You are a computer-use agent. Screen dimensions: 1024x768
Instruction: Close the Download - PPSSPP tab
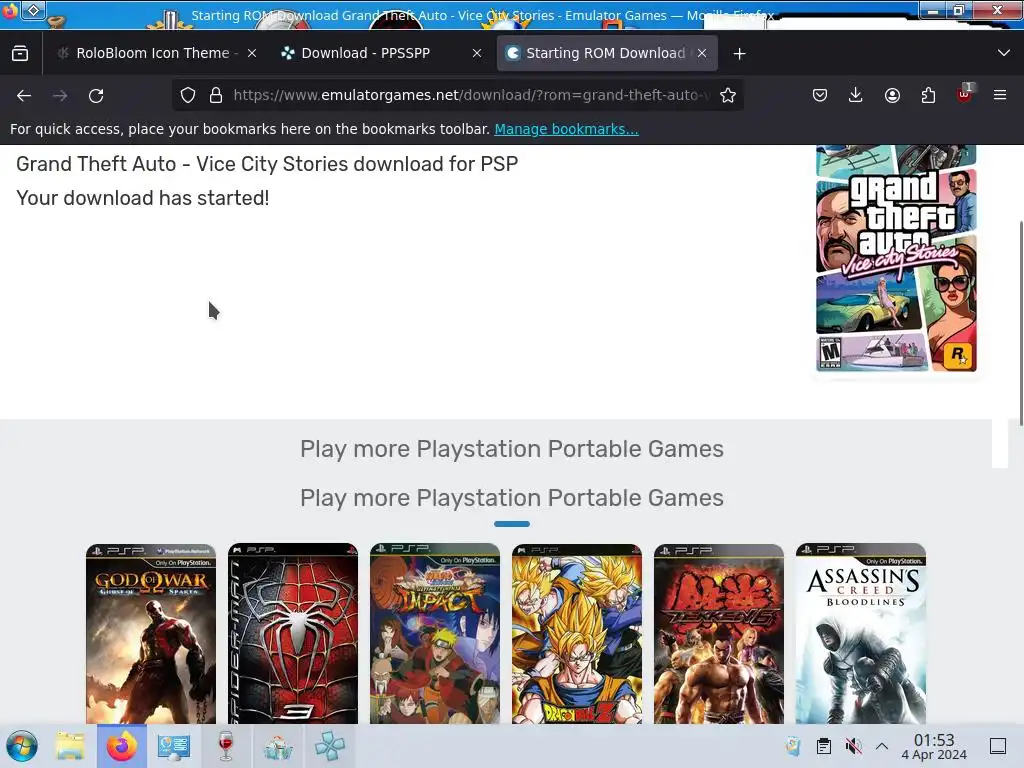click(x=477, y=54)
